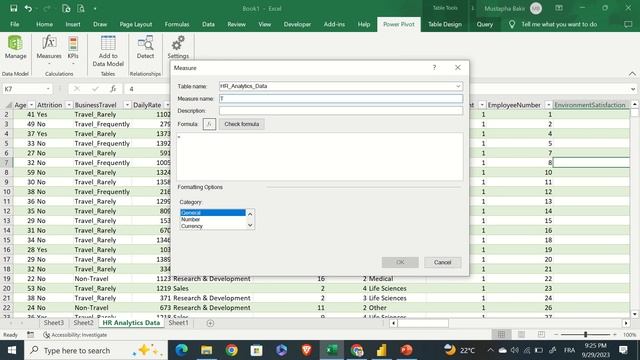This screenshot has height=360, width=640.
Task: Click Check formula button
Action: coord(242,124)
